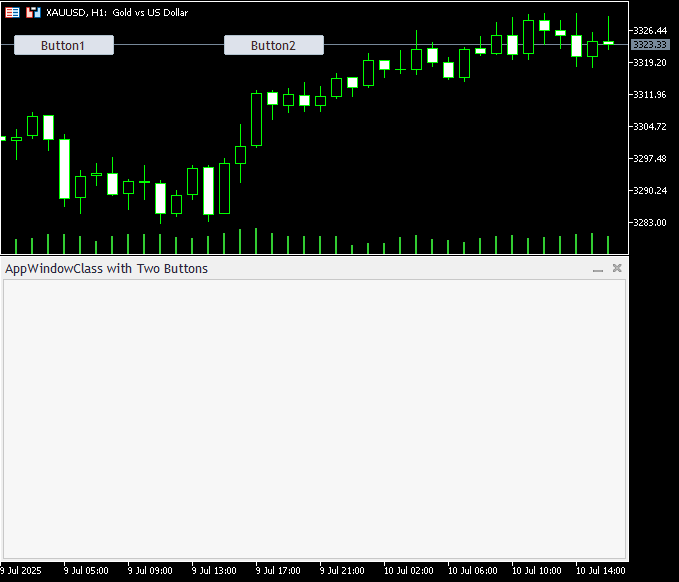The width and height of the screenshot is (679, 582).
Task: Click the 3304.72 price scale label
Action: [x=650, y=126]
